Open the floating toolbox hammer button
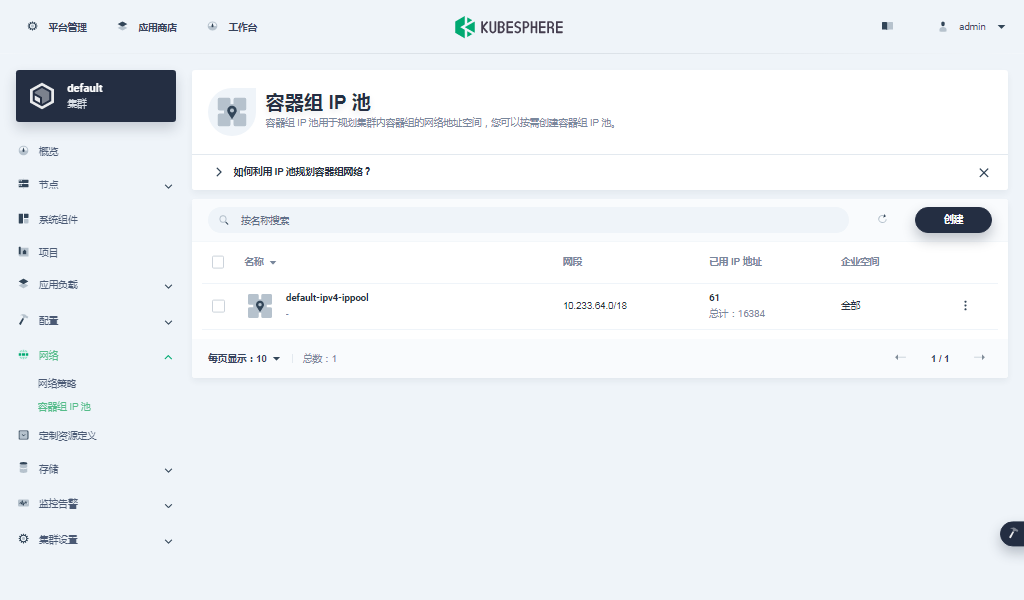Screen dimensions: 1024x600 coord(1012,533)
